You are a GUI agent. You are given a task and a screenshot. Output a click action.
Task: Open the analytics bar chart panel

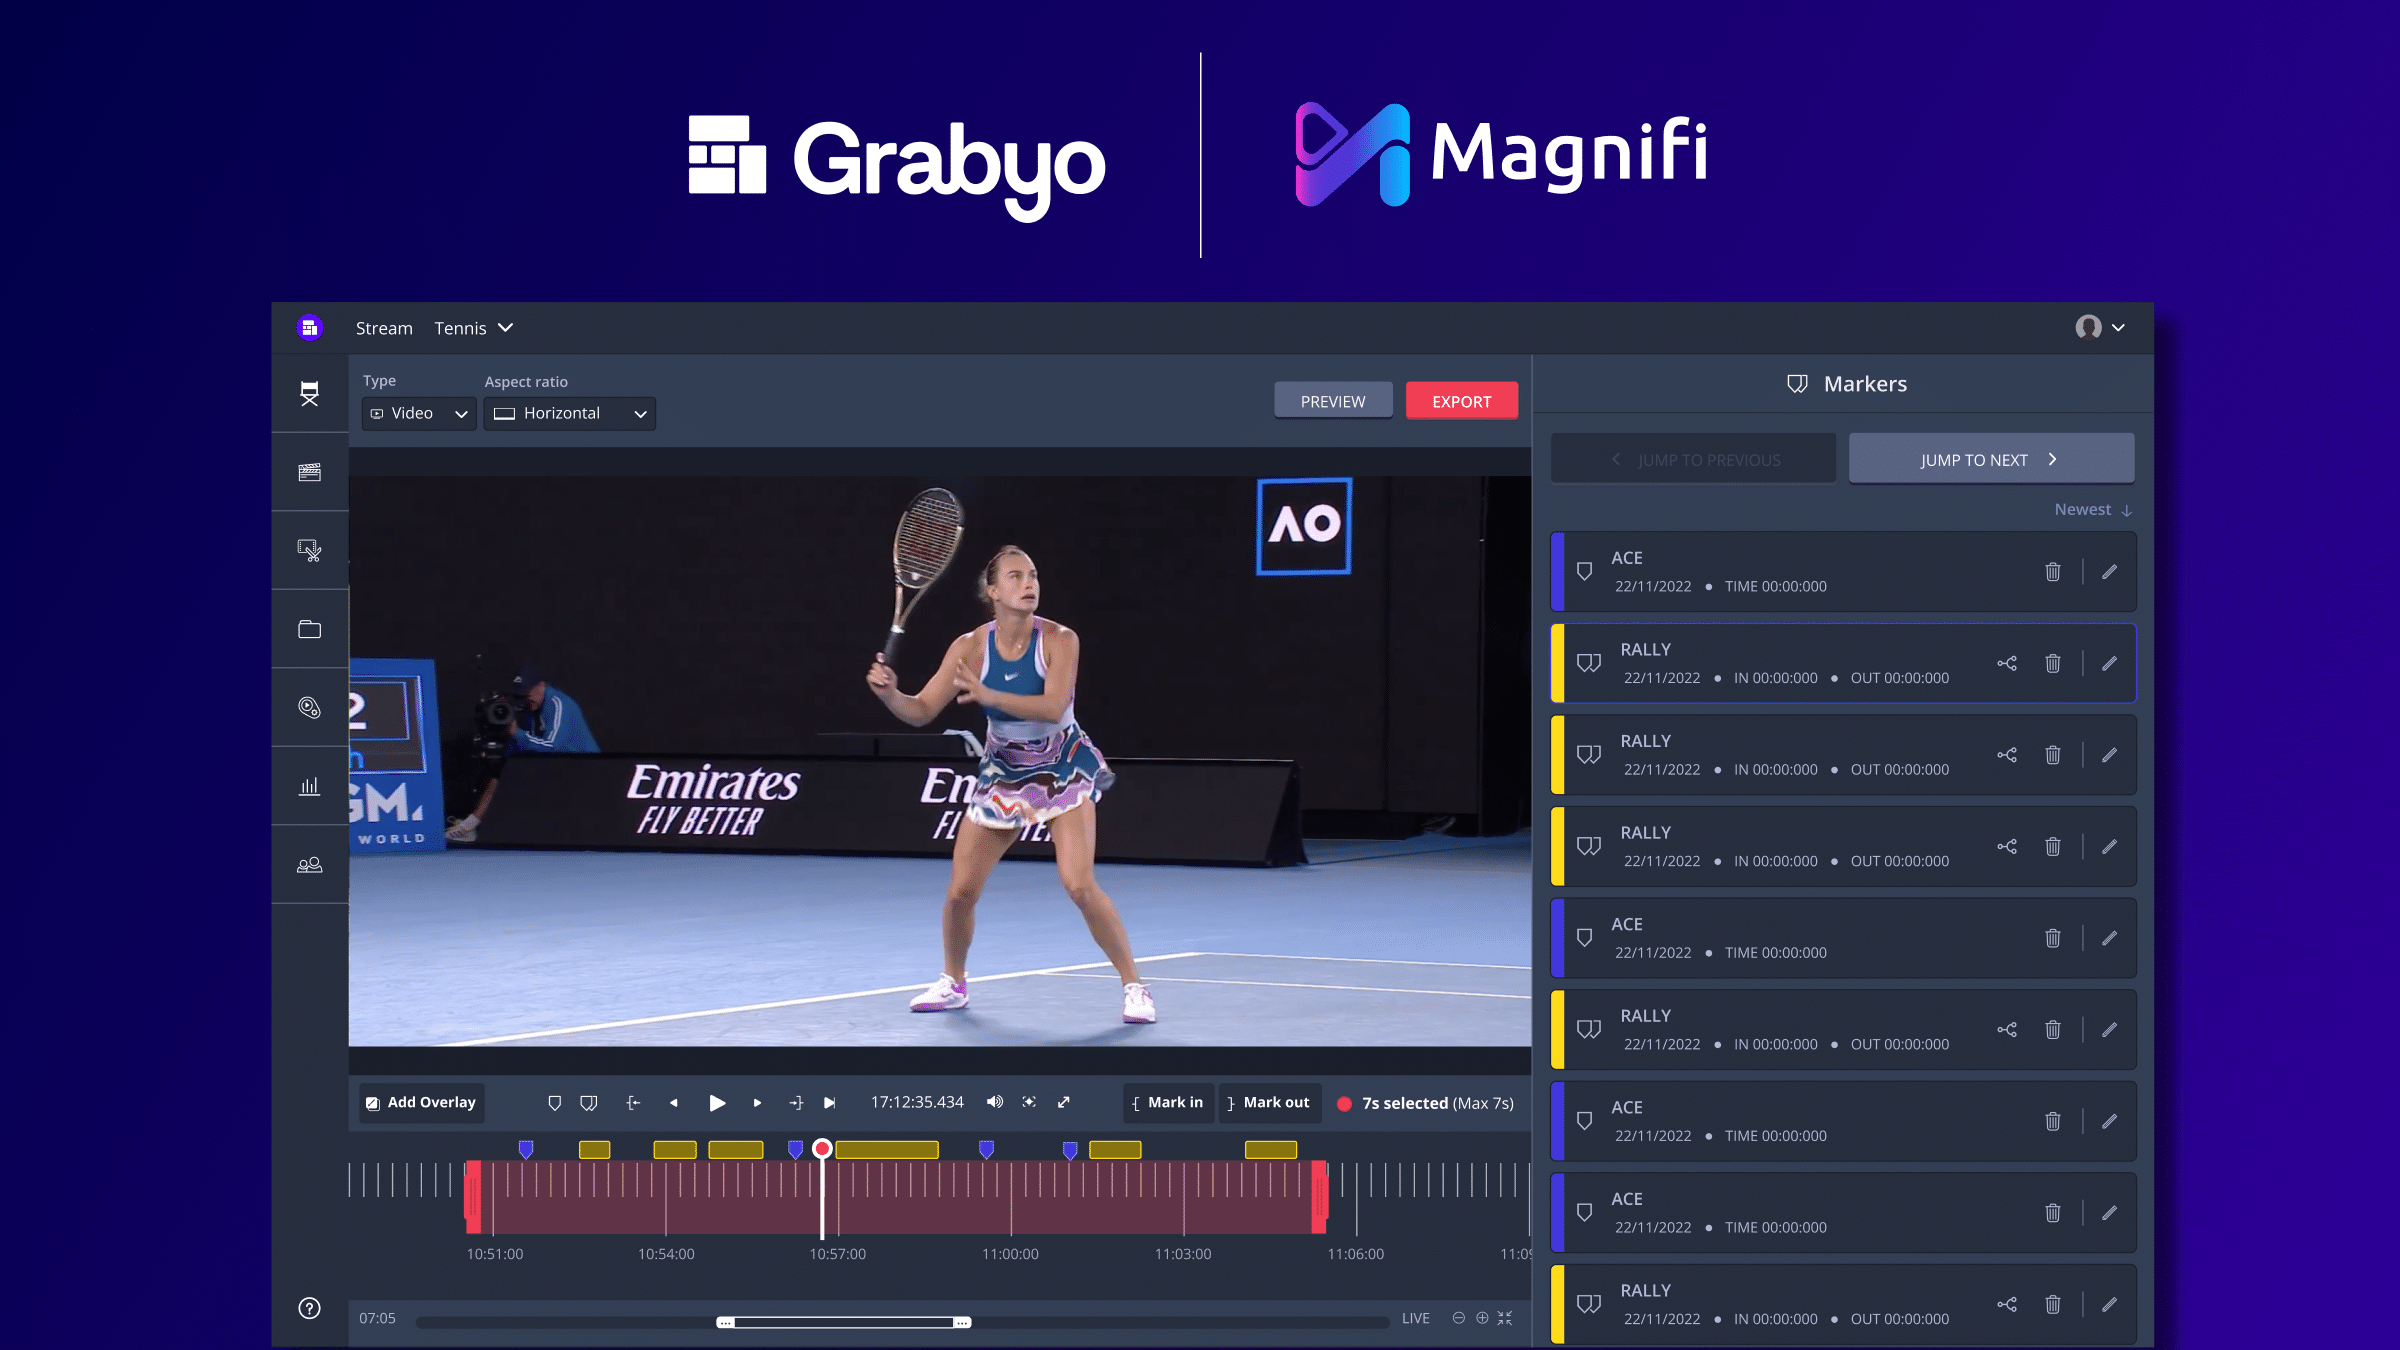[x=310, y=785]
